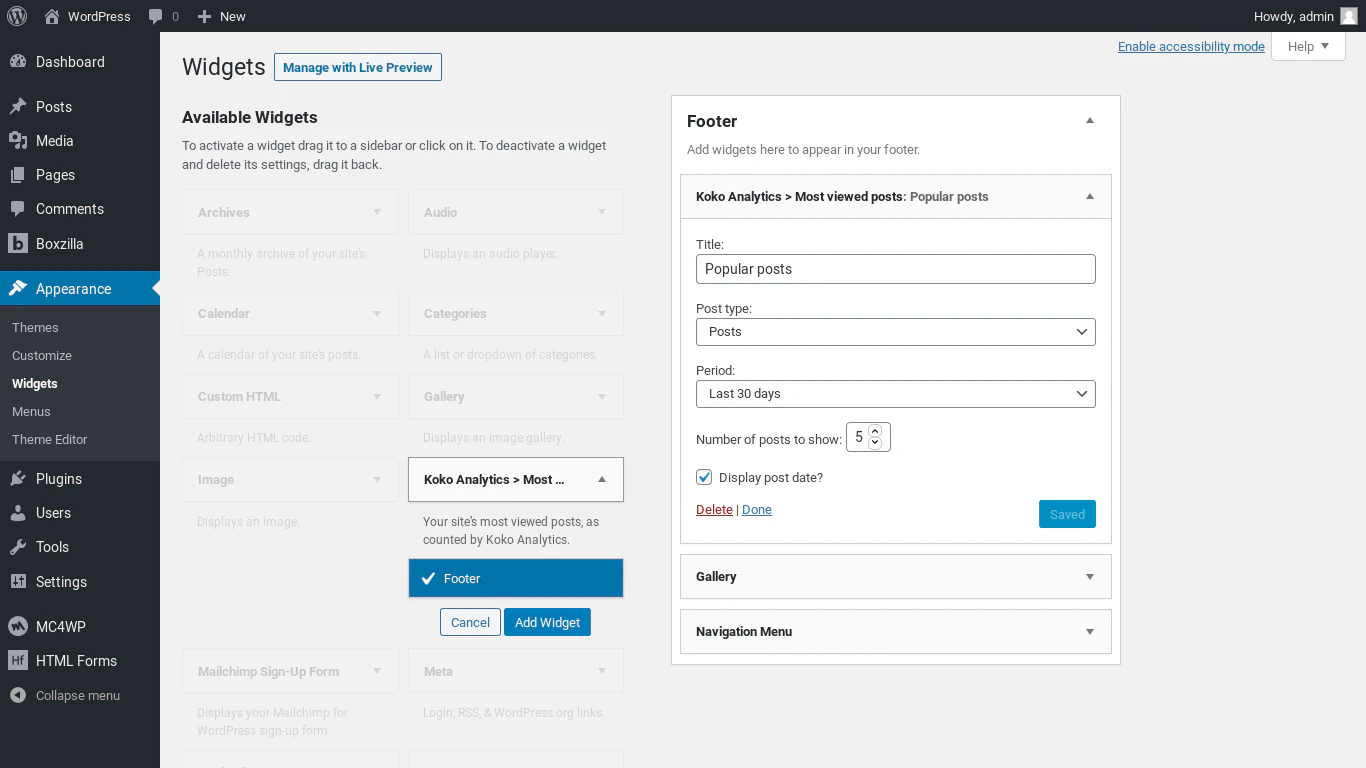
Task: Expand the Gallery widget in Footer
Action: point(1090,577)
